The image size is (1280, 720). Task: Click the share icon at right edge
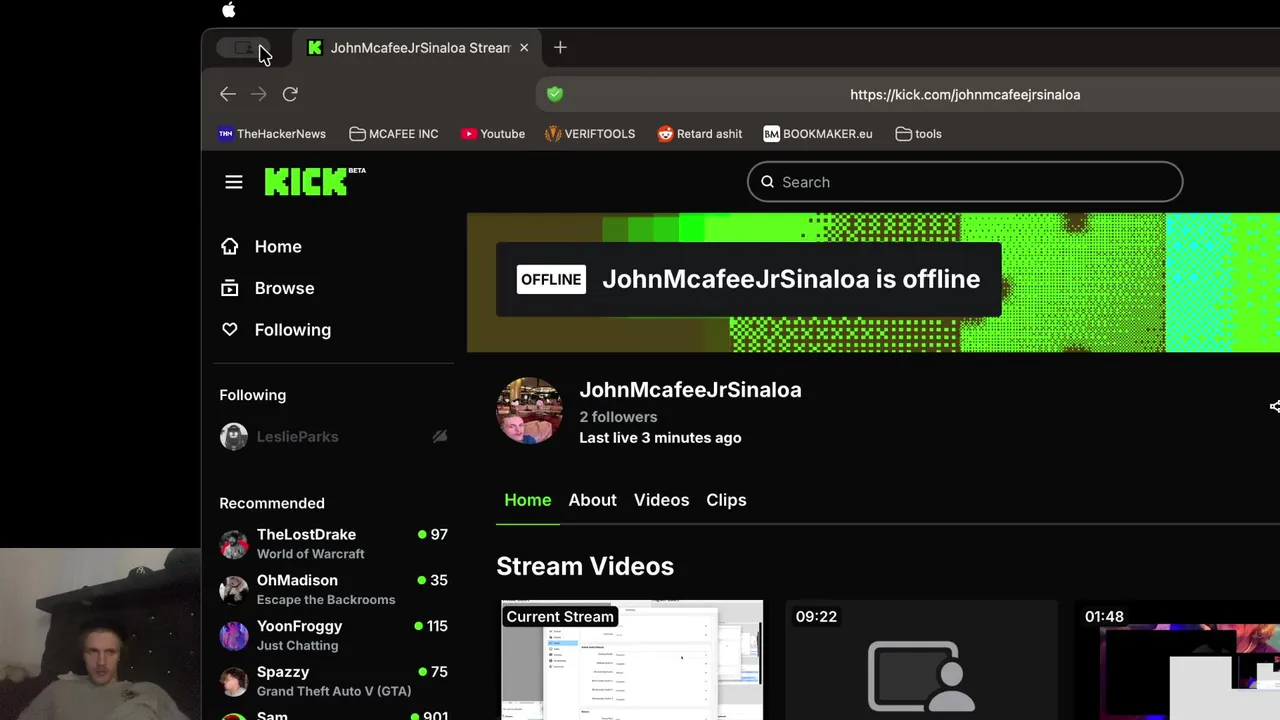1274,406
